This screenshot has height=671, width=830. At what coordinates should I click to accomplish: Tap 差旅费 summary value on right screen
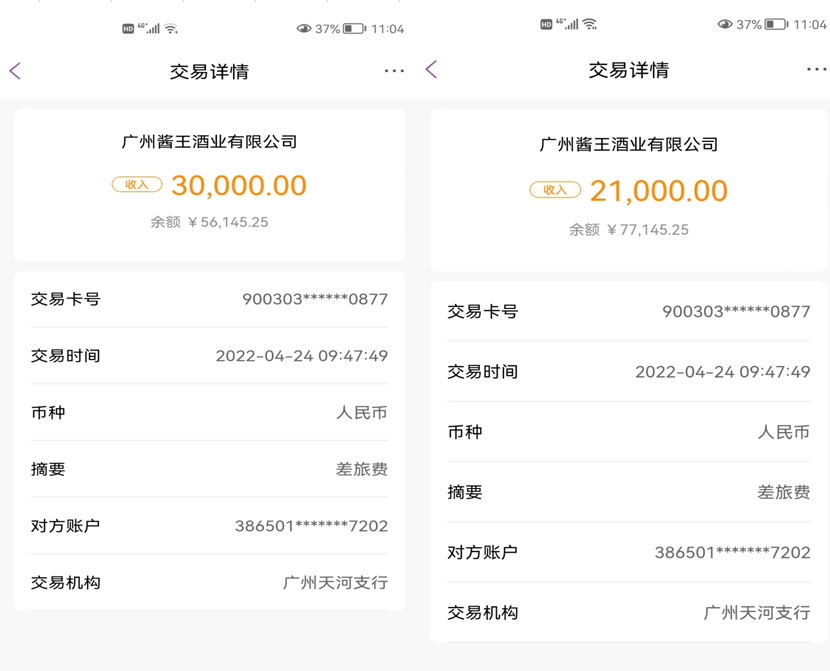(783, 492)
